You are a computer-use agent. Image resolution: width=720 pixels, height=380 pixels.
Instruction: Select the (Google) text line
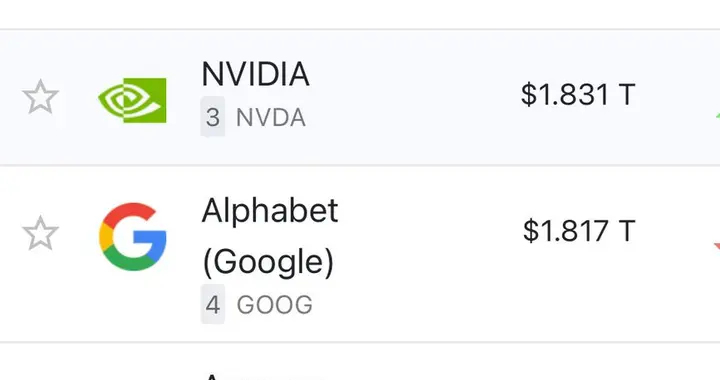coord(268,262)
